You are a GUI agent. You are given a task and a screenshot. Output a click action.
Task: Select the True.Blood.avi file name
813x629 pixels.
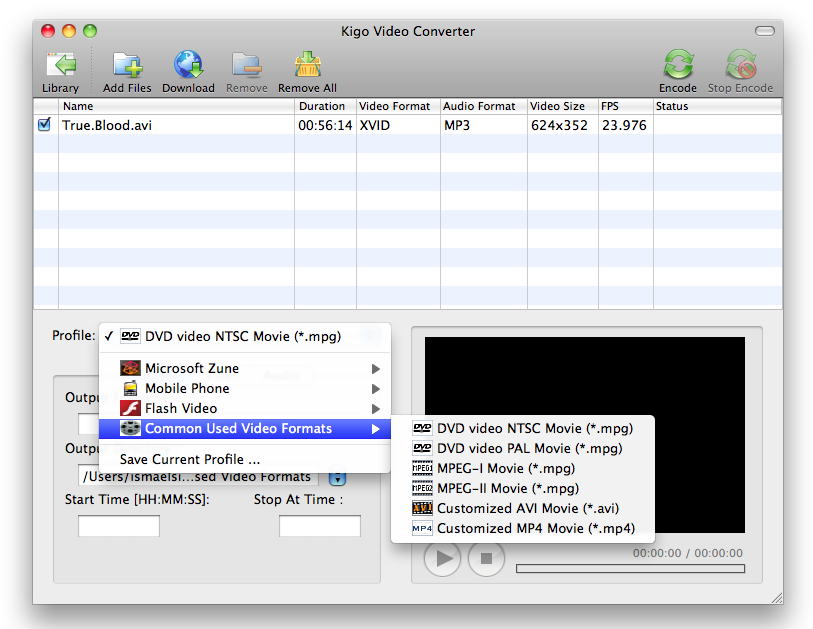tap(107, 125)
